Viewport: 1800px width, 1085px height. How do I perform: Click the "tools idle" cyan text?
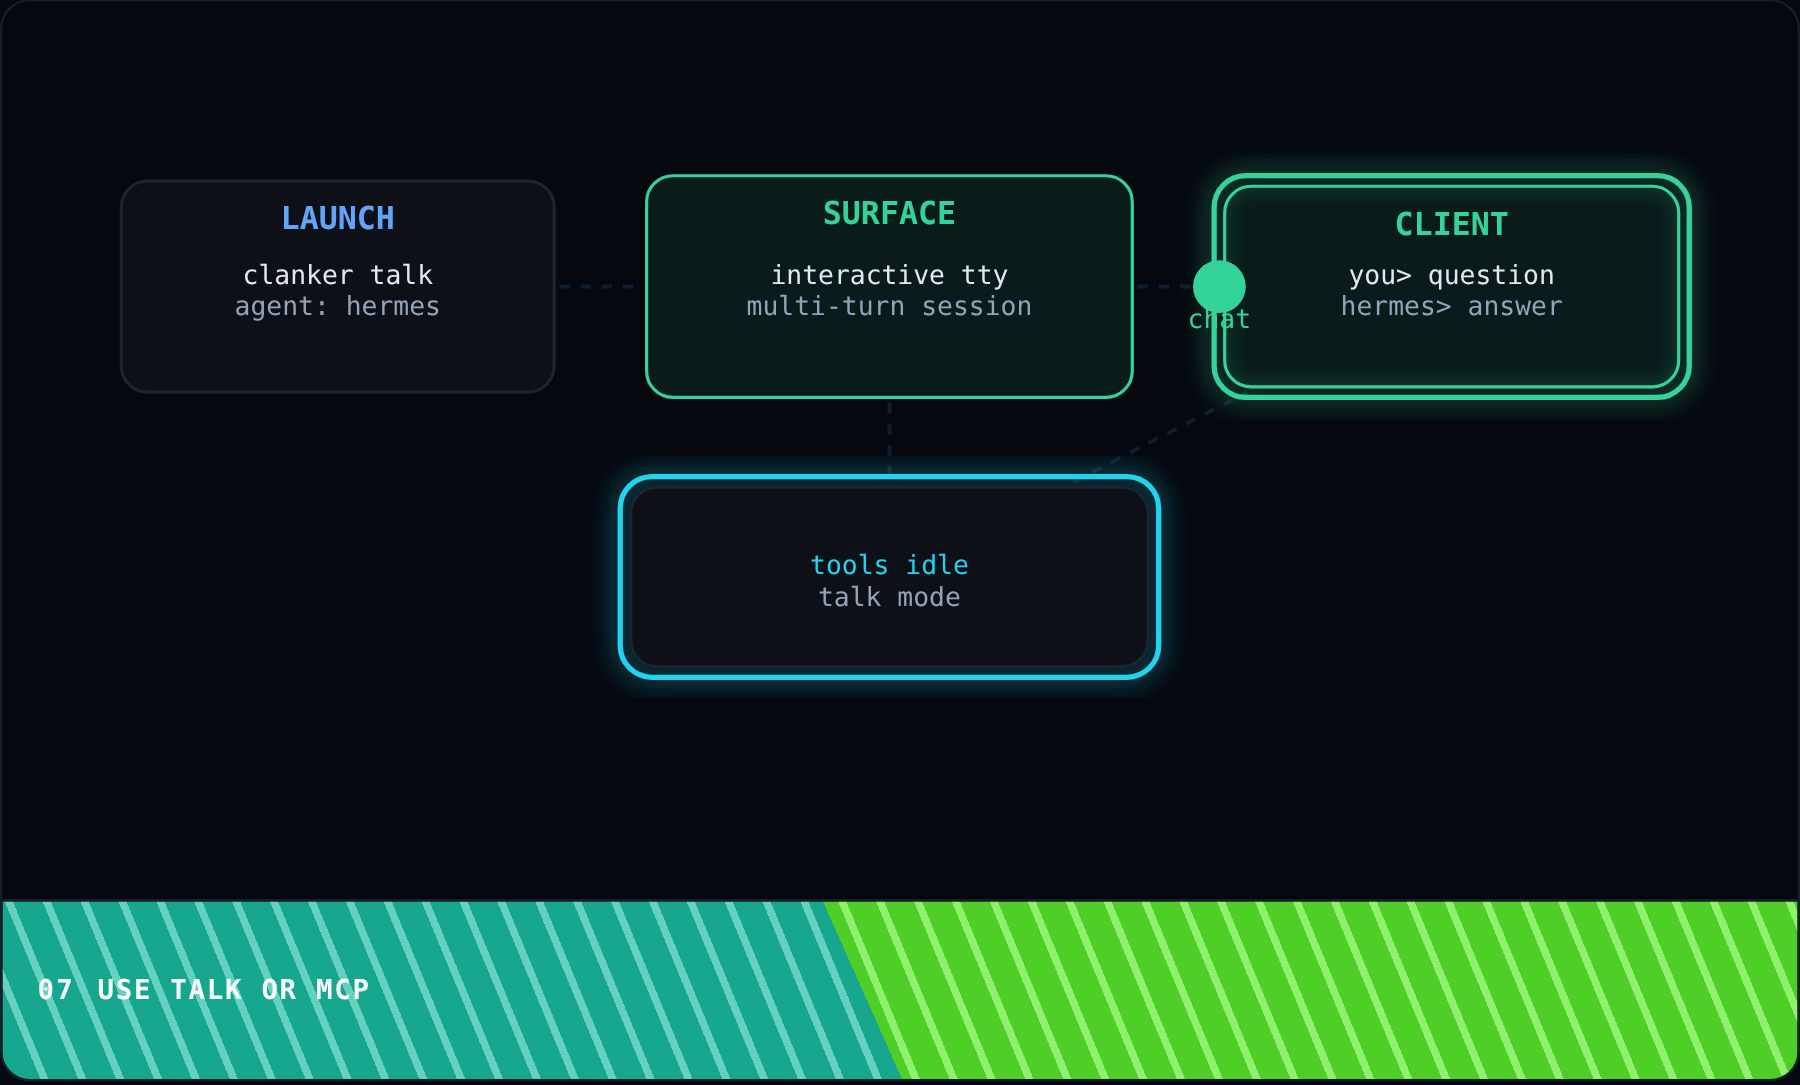(889, 565)
